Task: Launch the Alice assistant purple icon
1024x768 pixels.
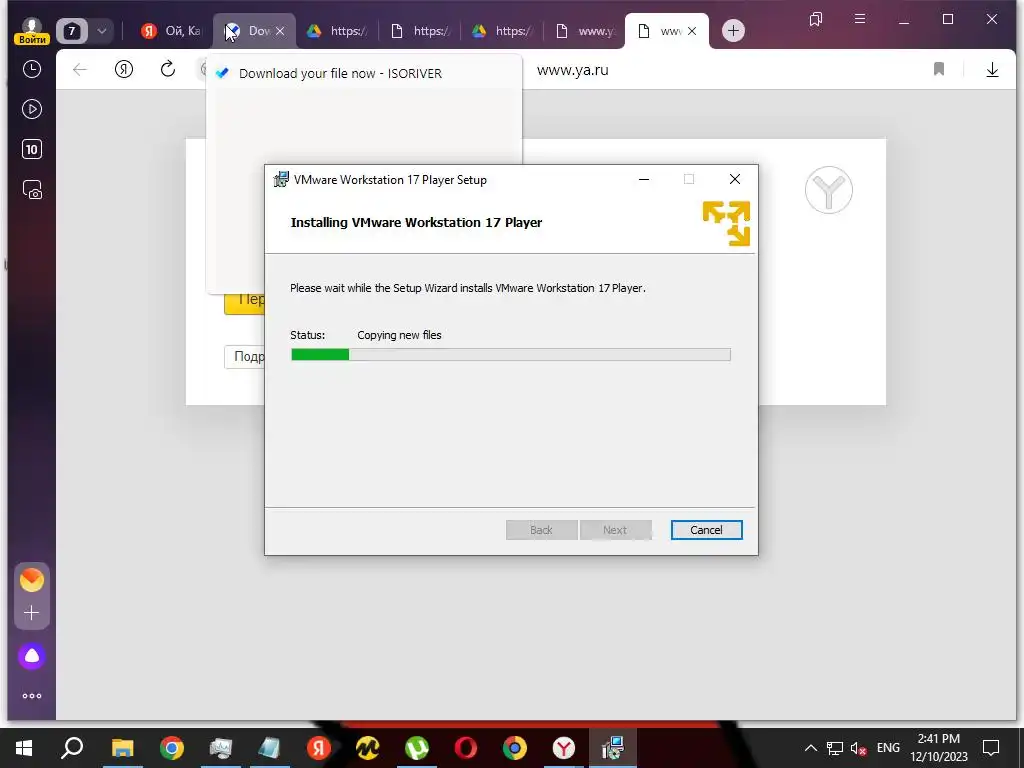Action: tap(31, 656)
